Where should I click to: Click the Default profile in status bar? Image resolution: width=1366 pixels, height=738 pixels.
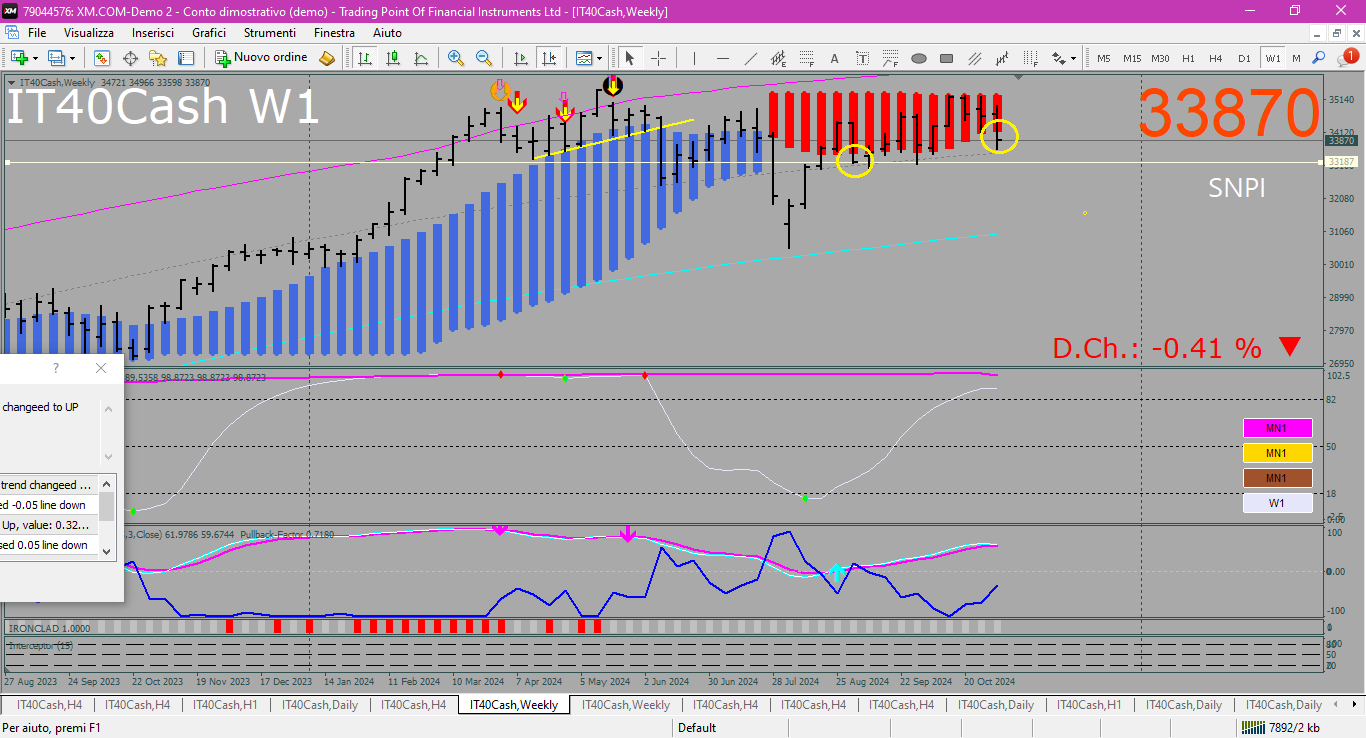697,728
